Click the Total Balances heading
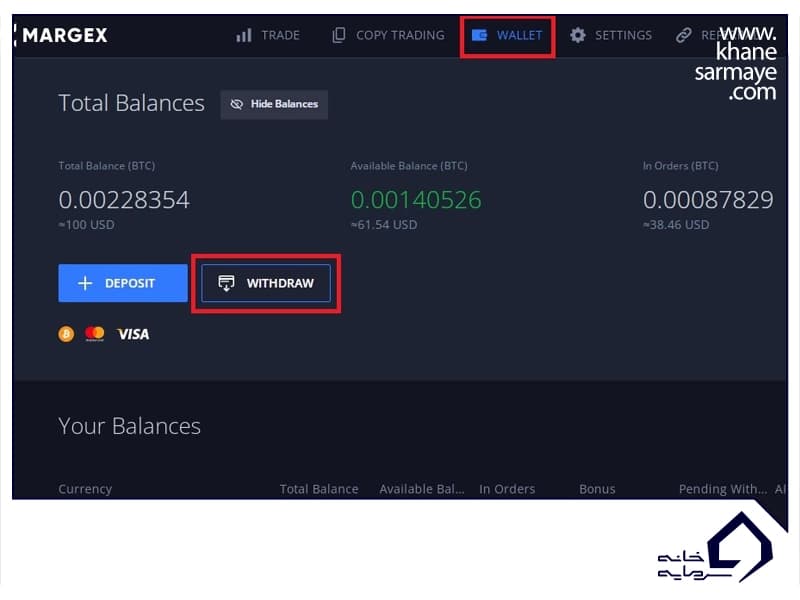Image resolution: width=800 pixels, height=600 pixels. [131, 103]
